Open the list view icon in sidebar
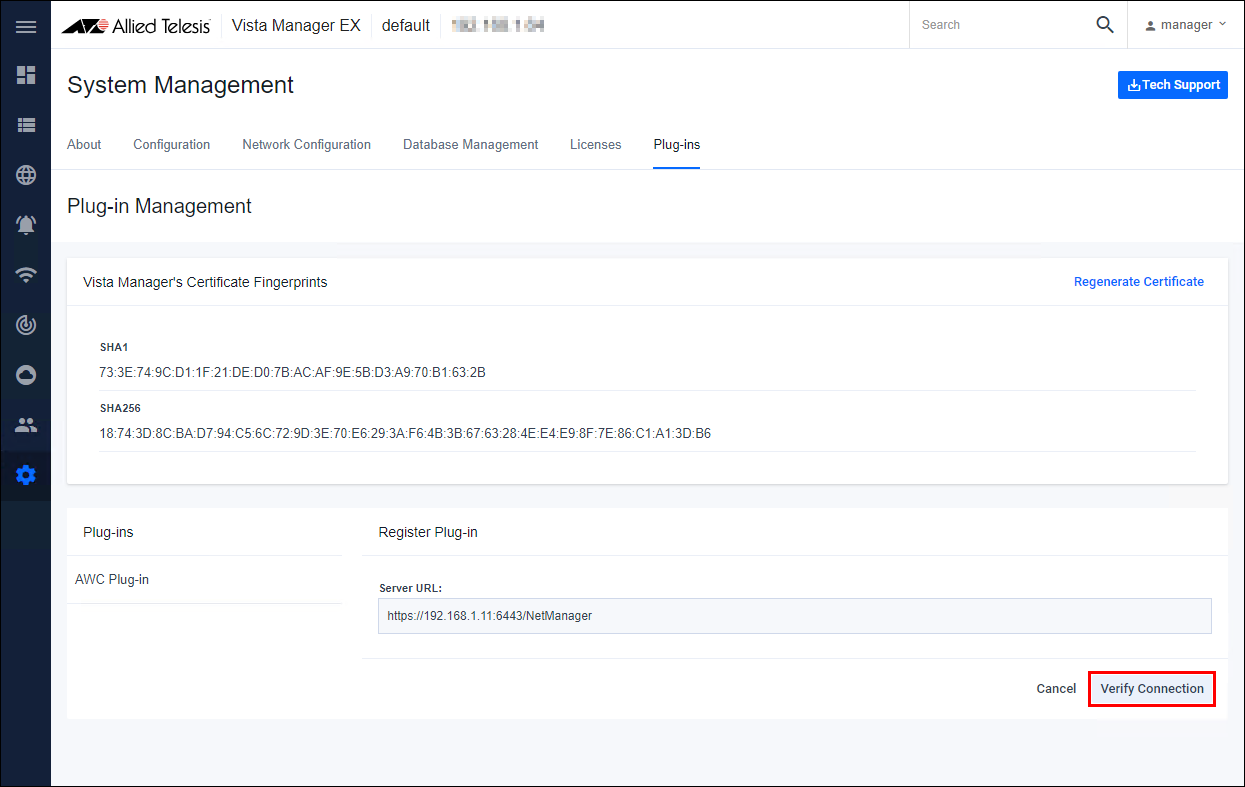1245x787 pixels. tap(26, 125)
